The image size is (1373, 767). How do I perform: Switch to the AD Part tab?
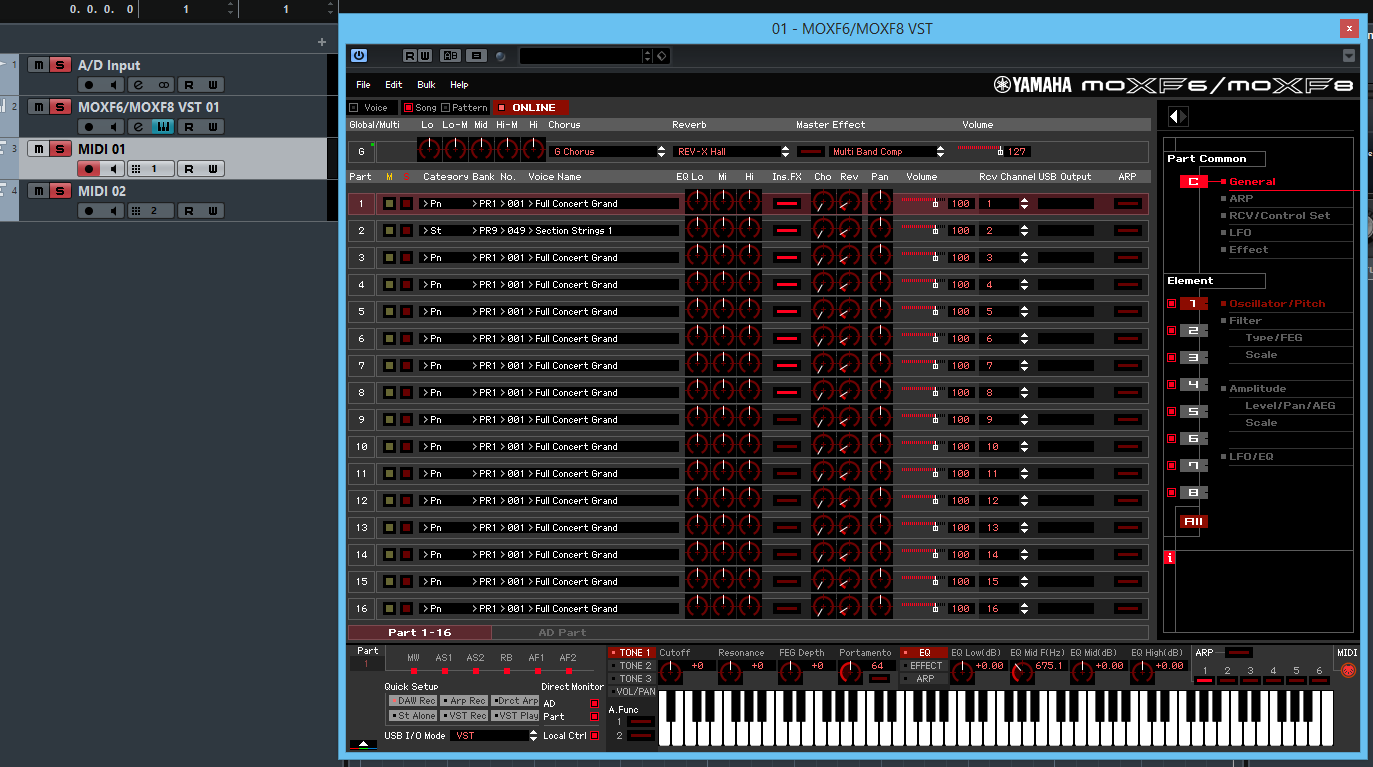[x=562, y=632]
